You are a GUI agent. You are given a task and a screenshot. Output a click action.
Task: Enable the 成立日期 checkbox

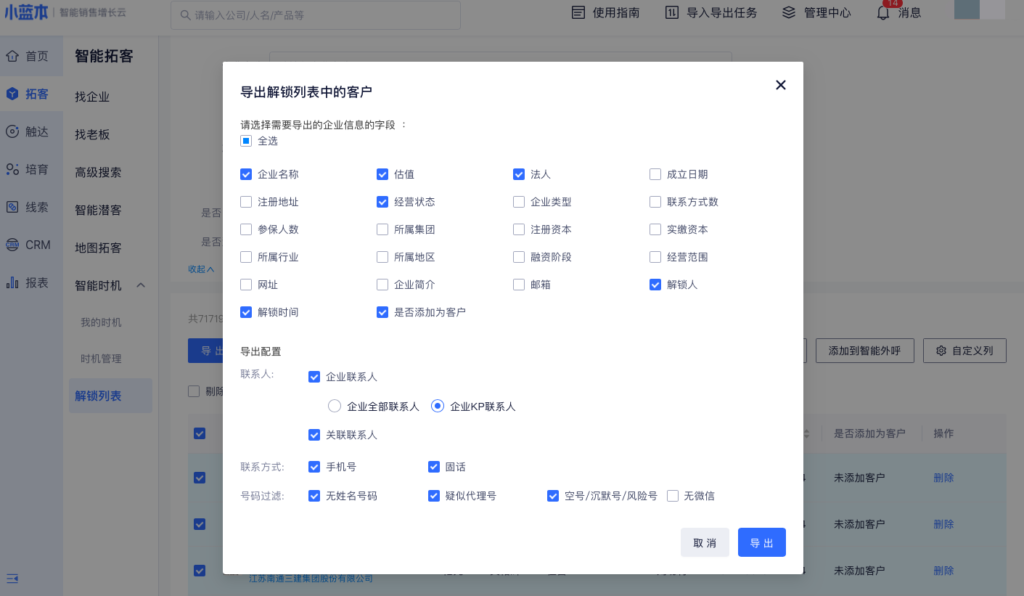pos(655,174)
